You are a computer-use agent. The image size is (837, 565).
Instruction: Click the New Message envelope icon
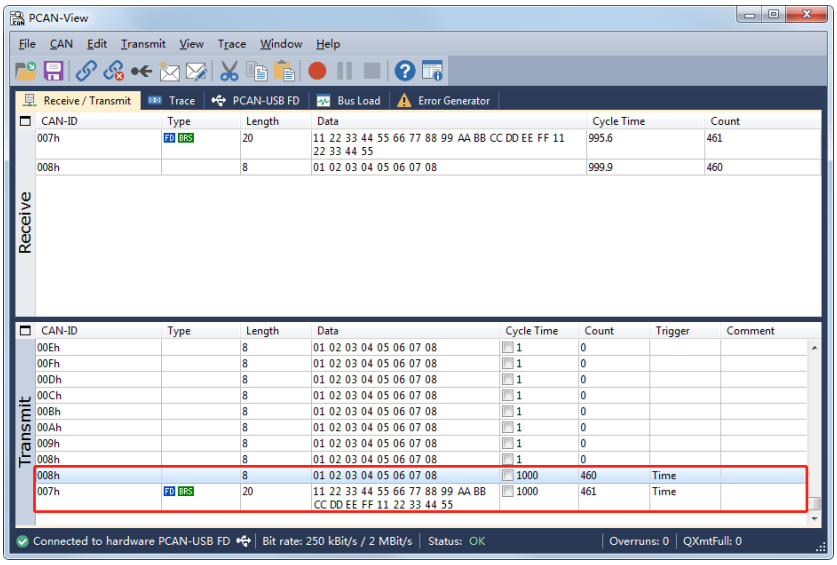click(170, 72)
